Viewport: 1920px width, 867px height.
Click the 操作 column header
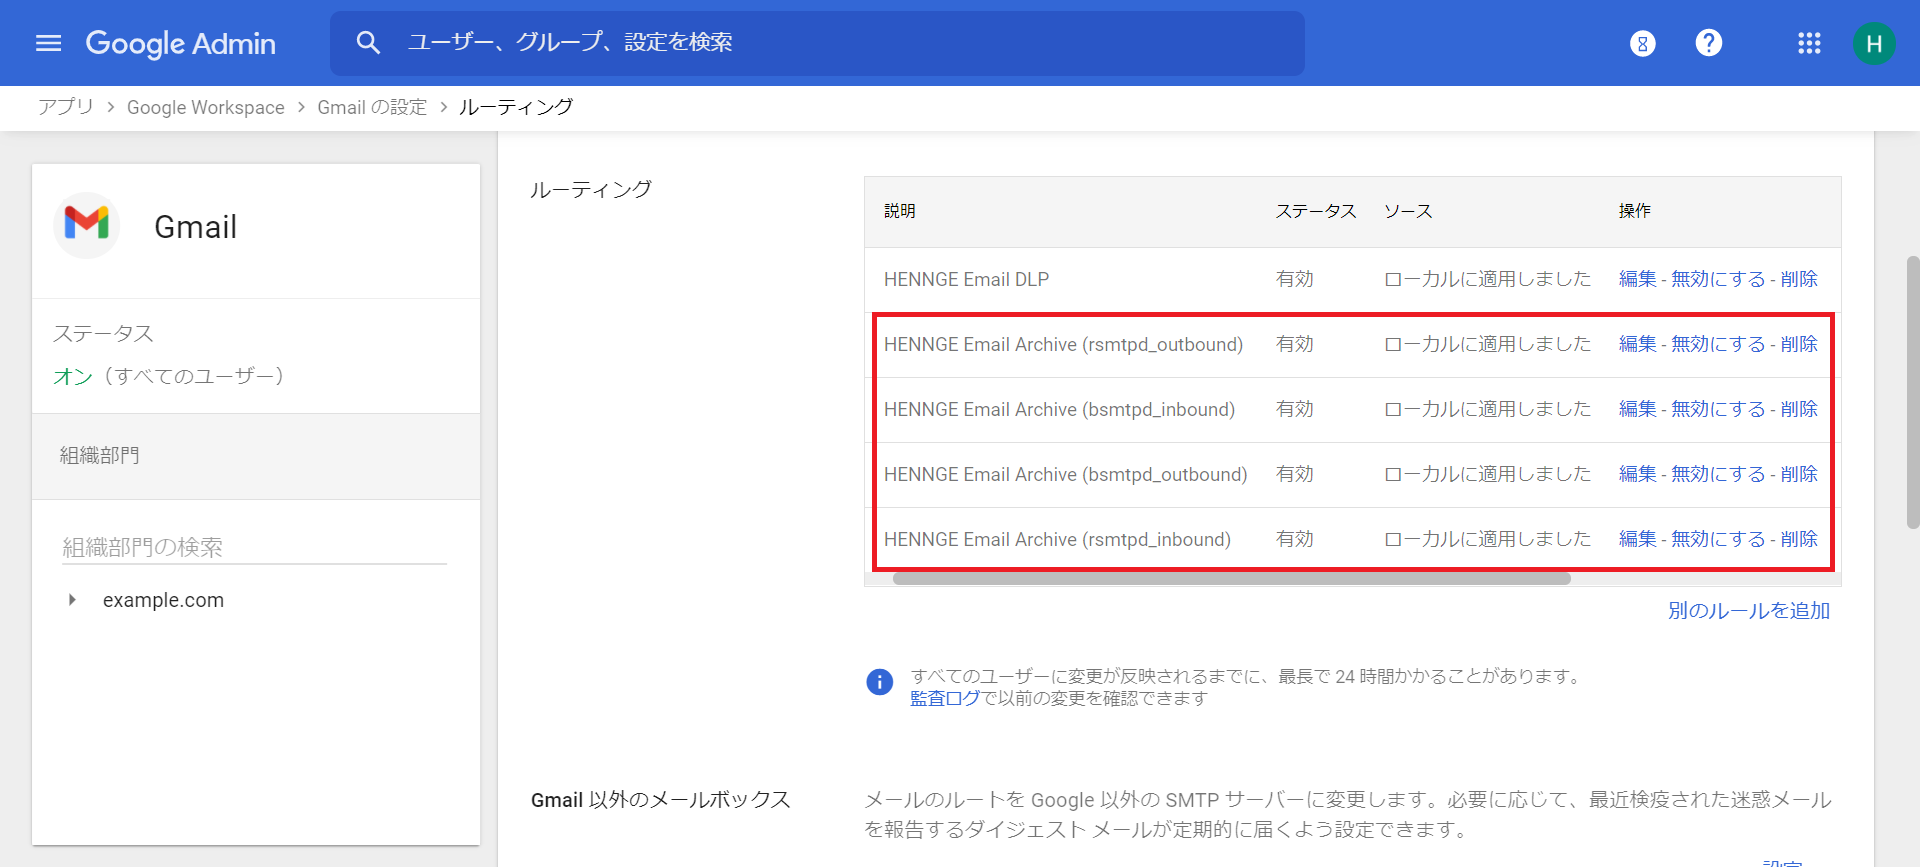pos(1635,211)
